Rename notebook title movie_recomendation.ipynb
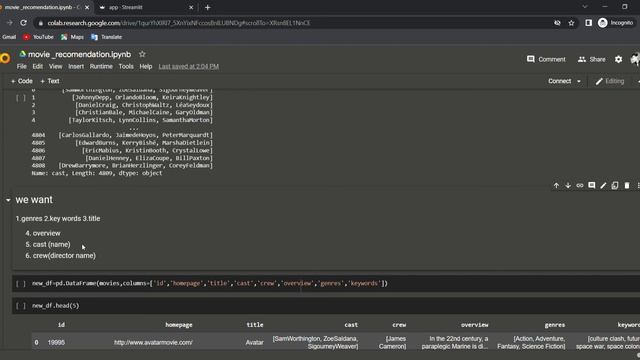Image resolution: width=640 pixels, height=360 pixels. [80, 54]
